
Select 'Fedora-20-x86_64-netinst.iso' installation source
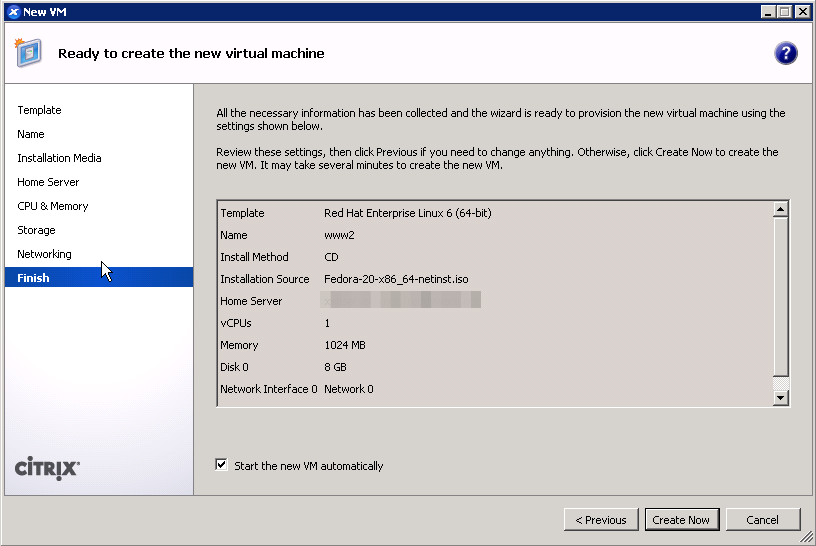point(396,279)
